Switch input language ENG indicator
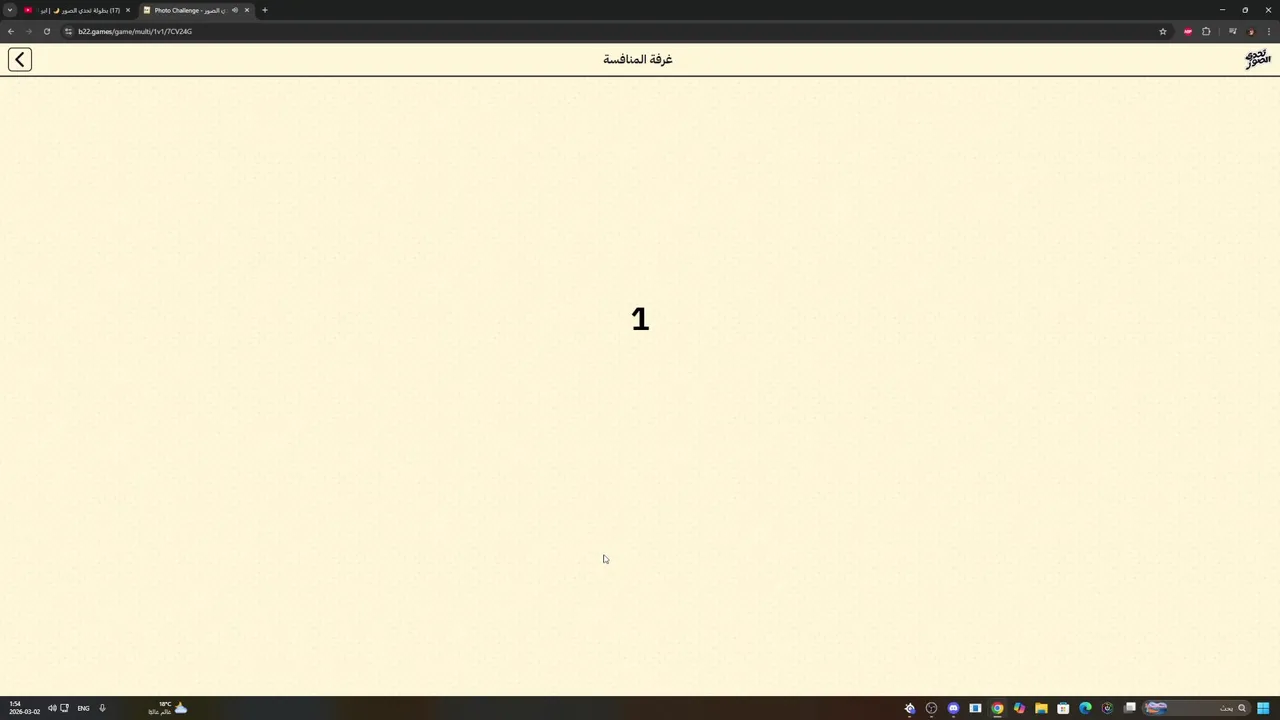1280x720 pixels. 83,708
